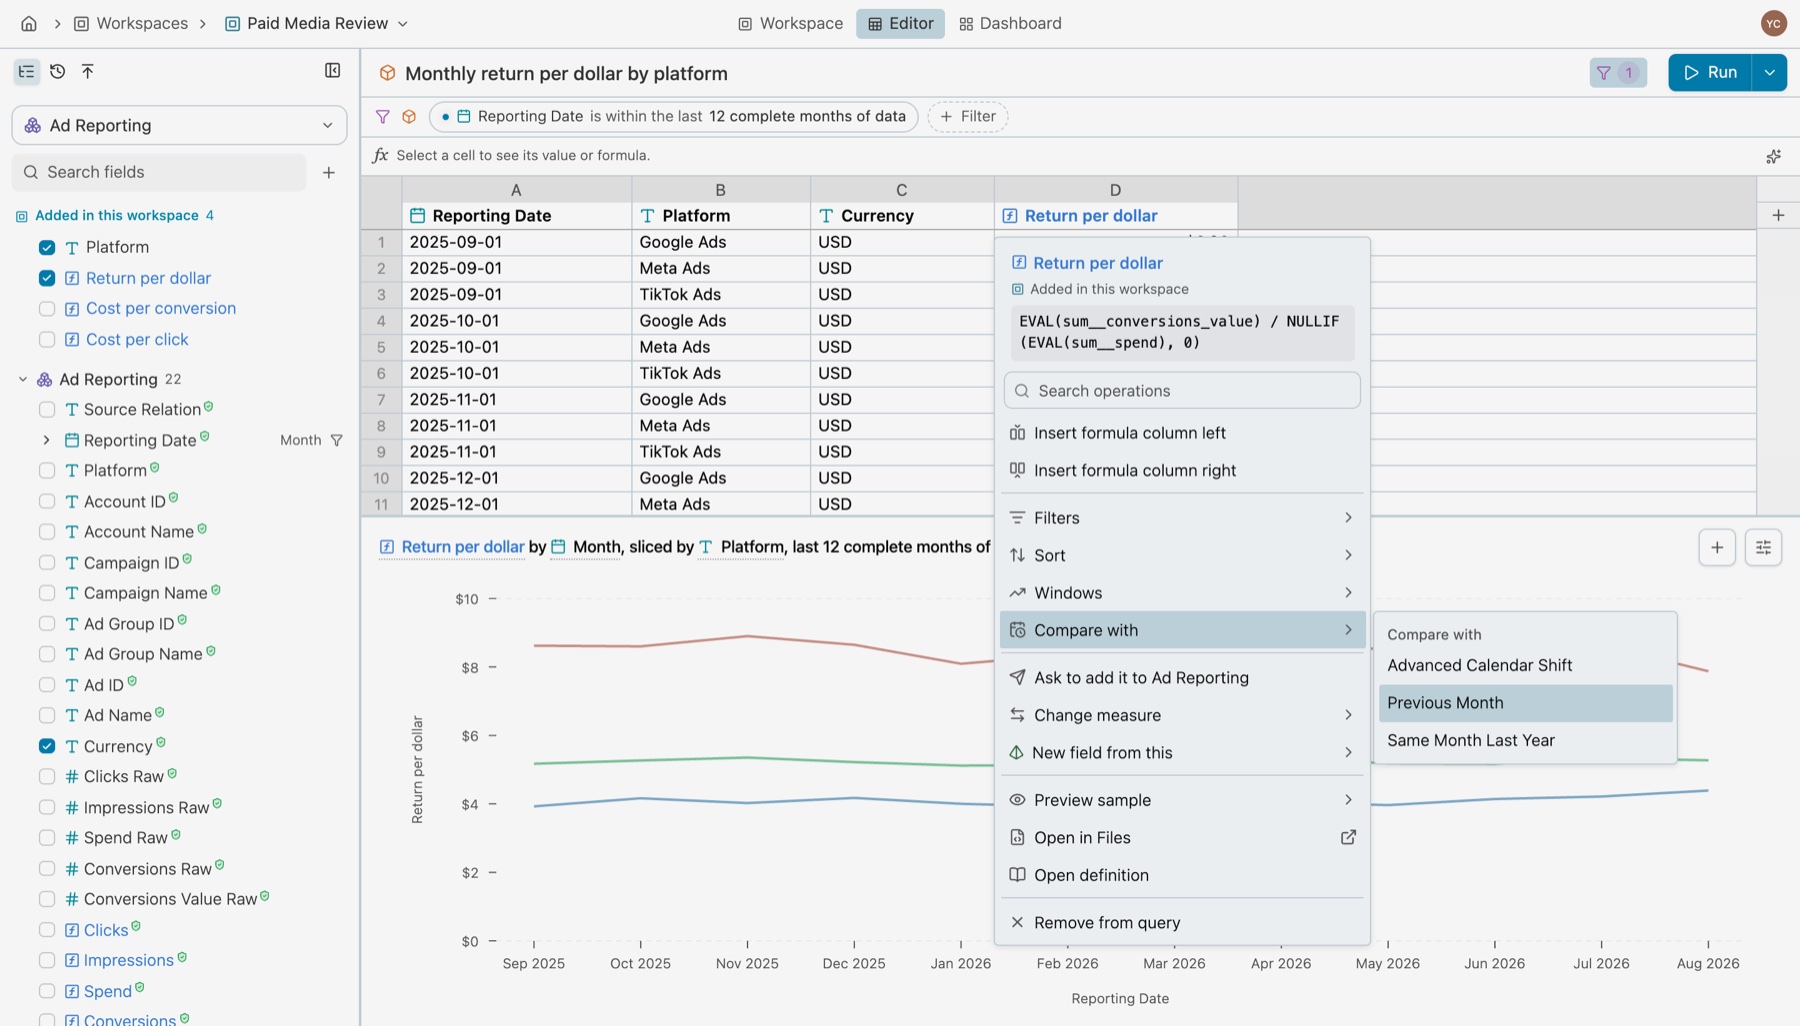Add a chart element with plus button

point(1717,547)
